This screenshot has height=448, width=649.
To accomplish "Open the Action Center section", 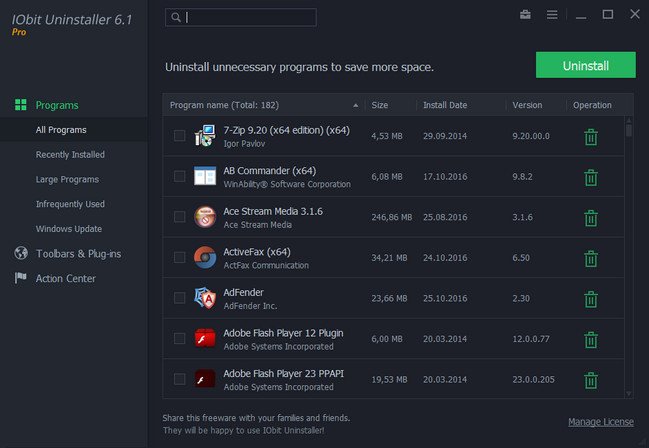I will [65, 278].
